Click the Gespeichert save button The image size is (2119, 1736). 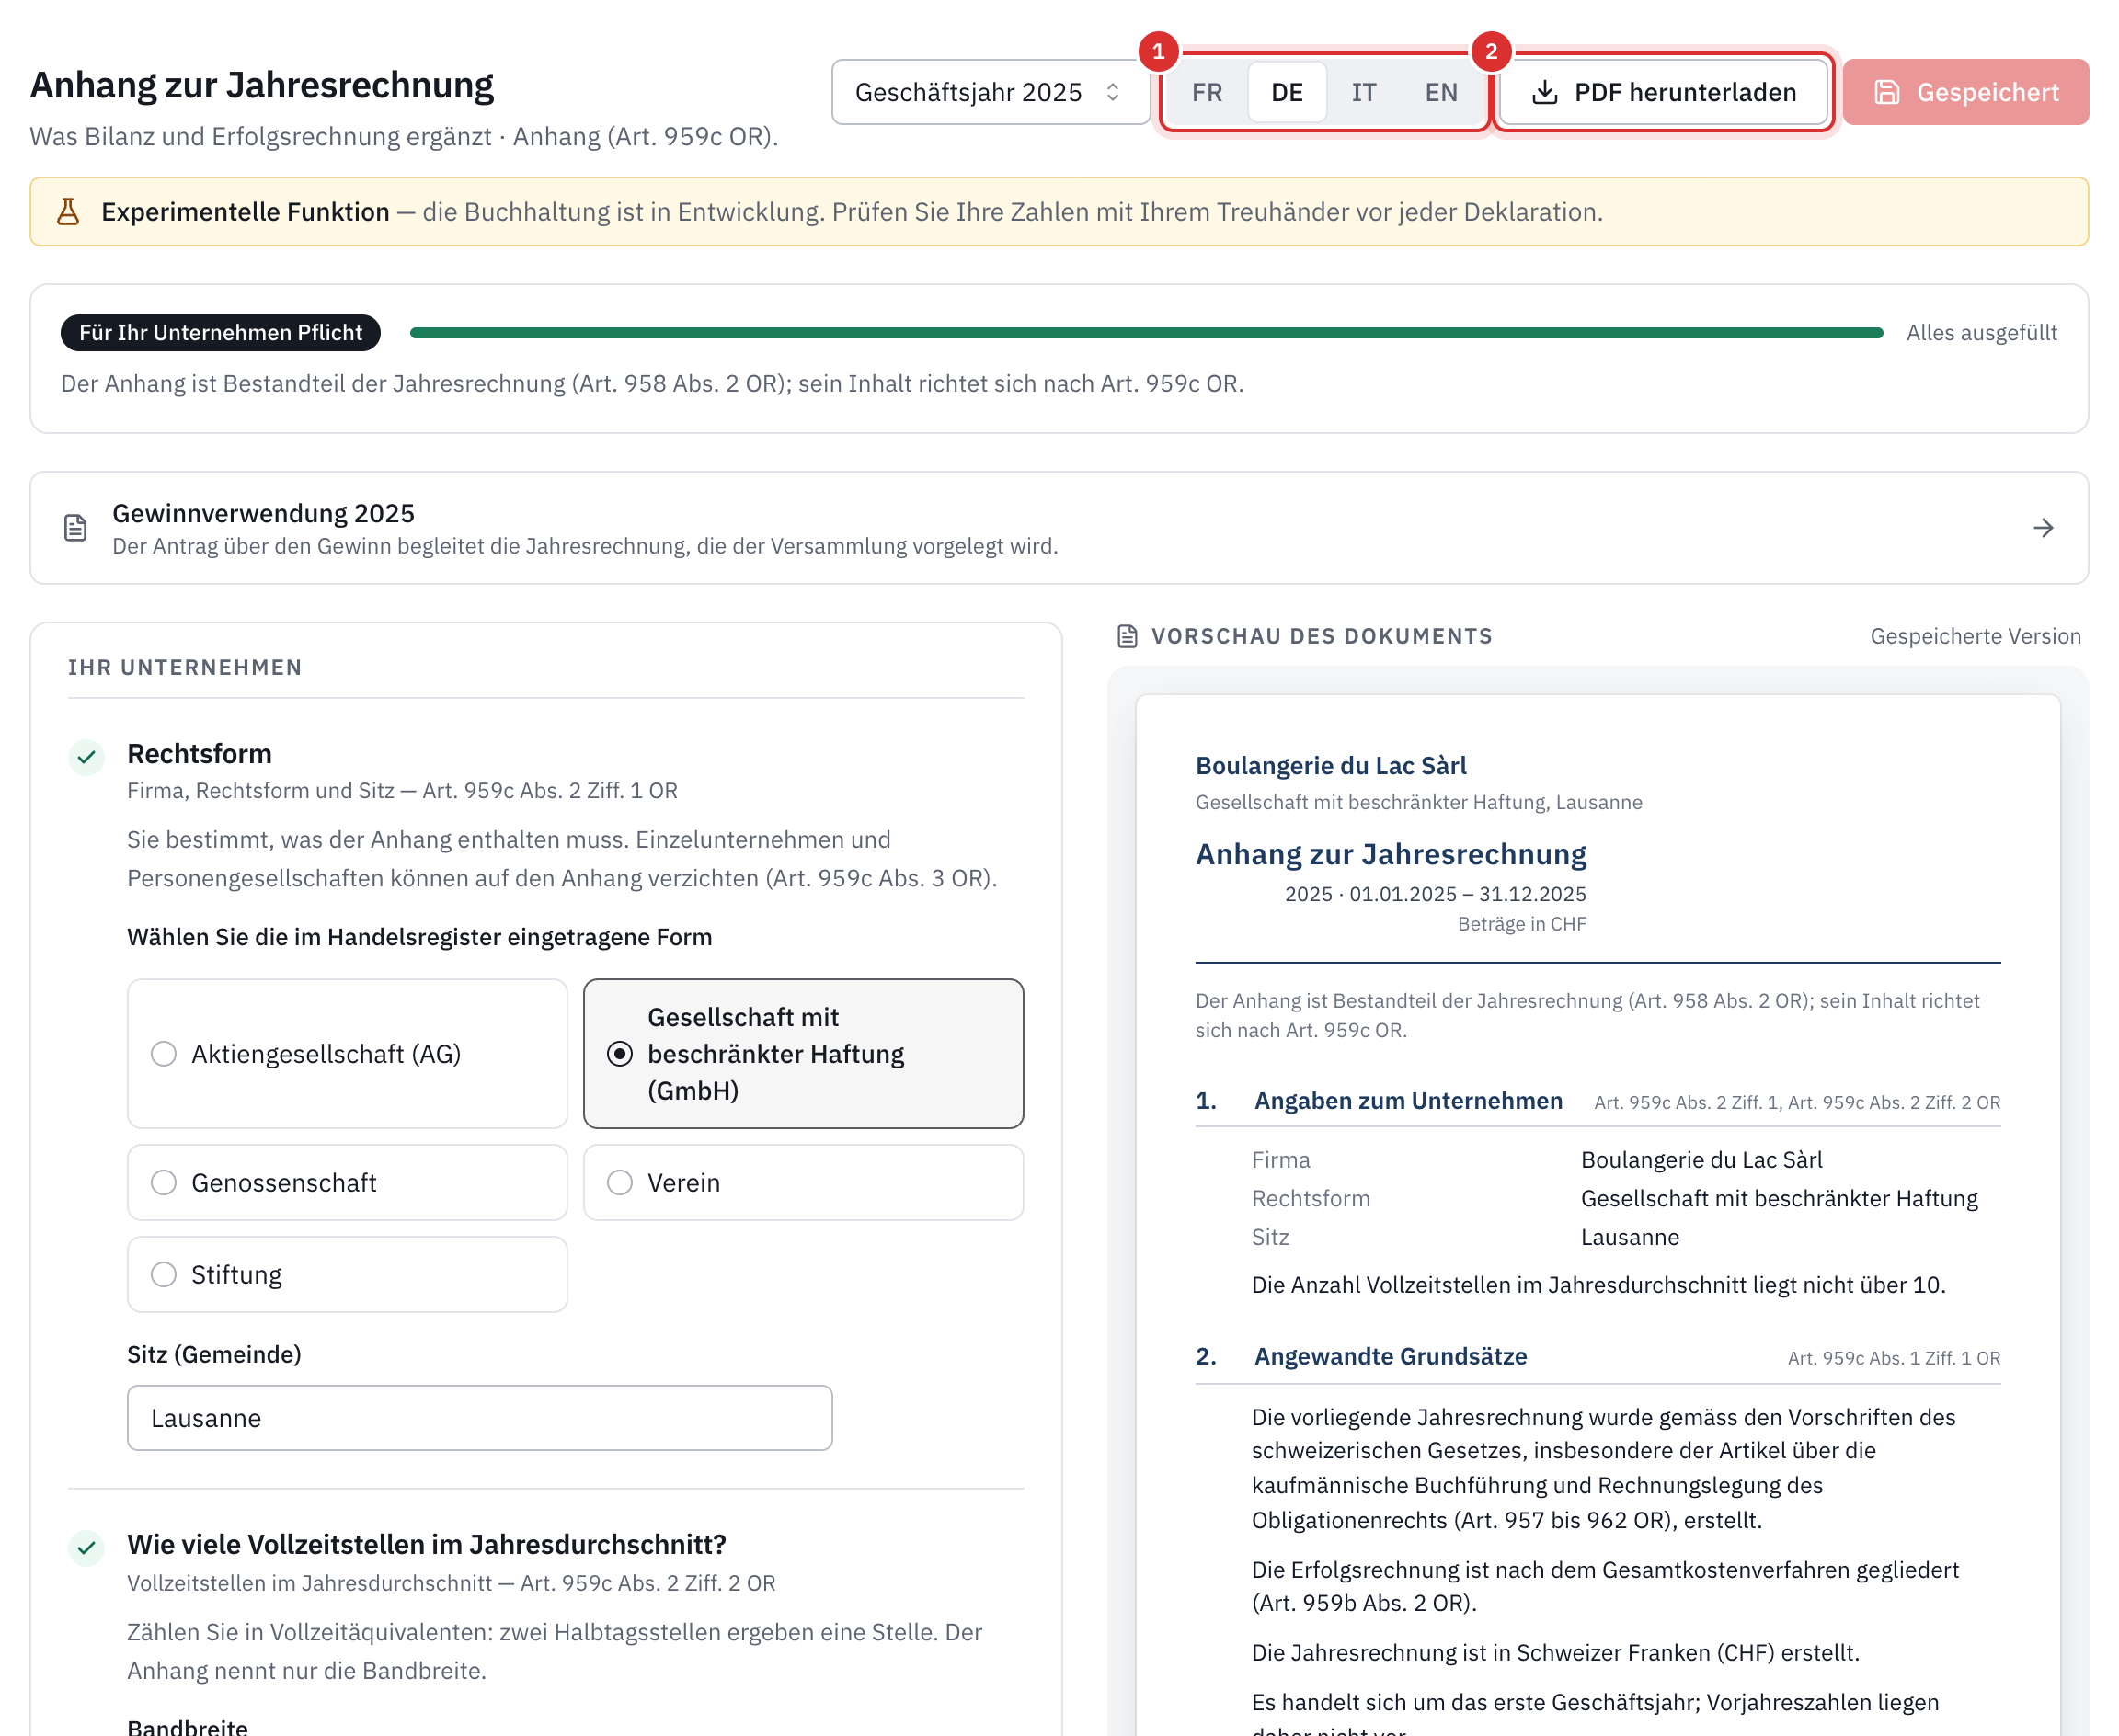[1965, 92]
